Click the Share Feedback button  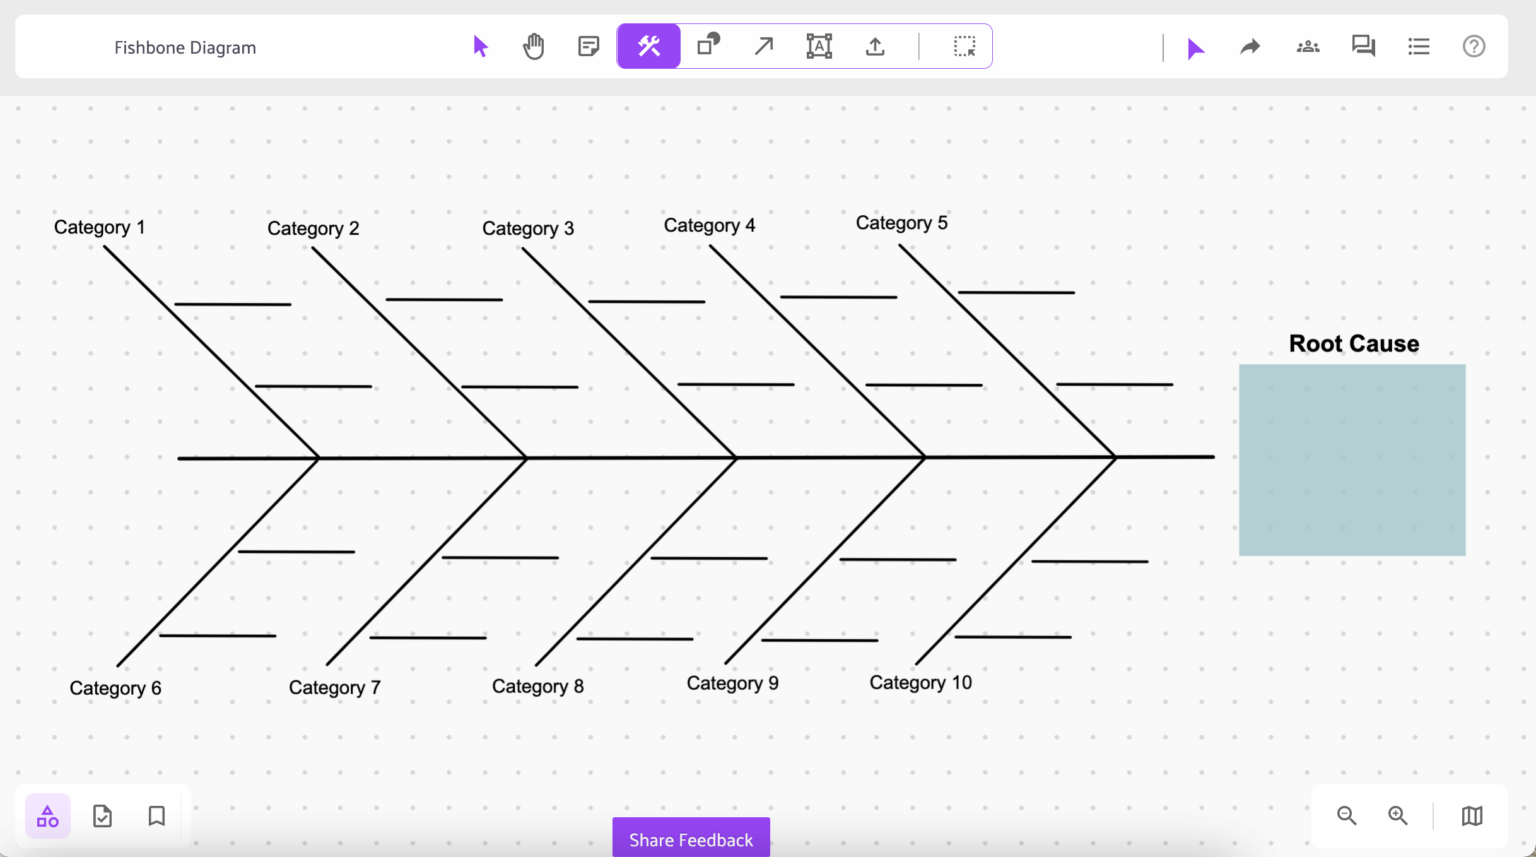coord(691,839)
